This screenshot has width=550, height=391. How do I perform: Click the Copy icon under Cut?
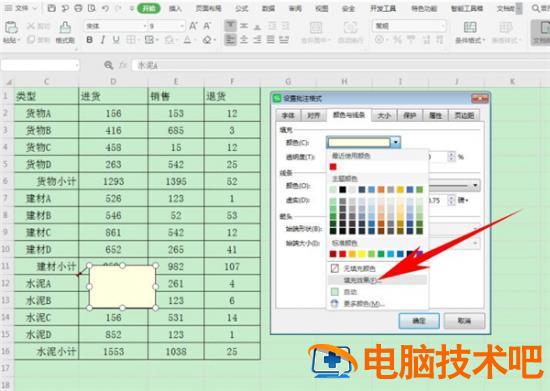tap(31, 40)
